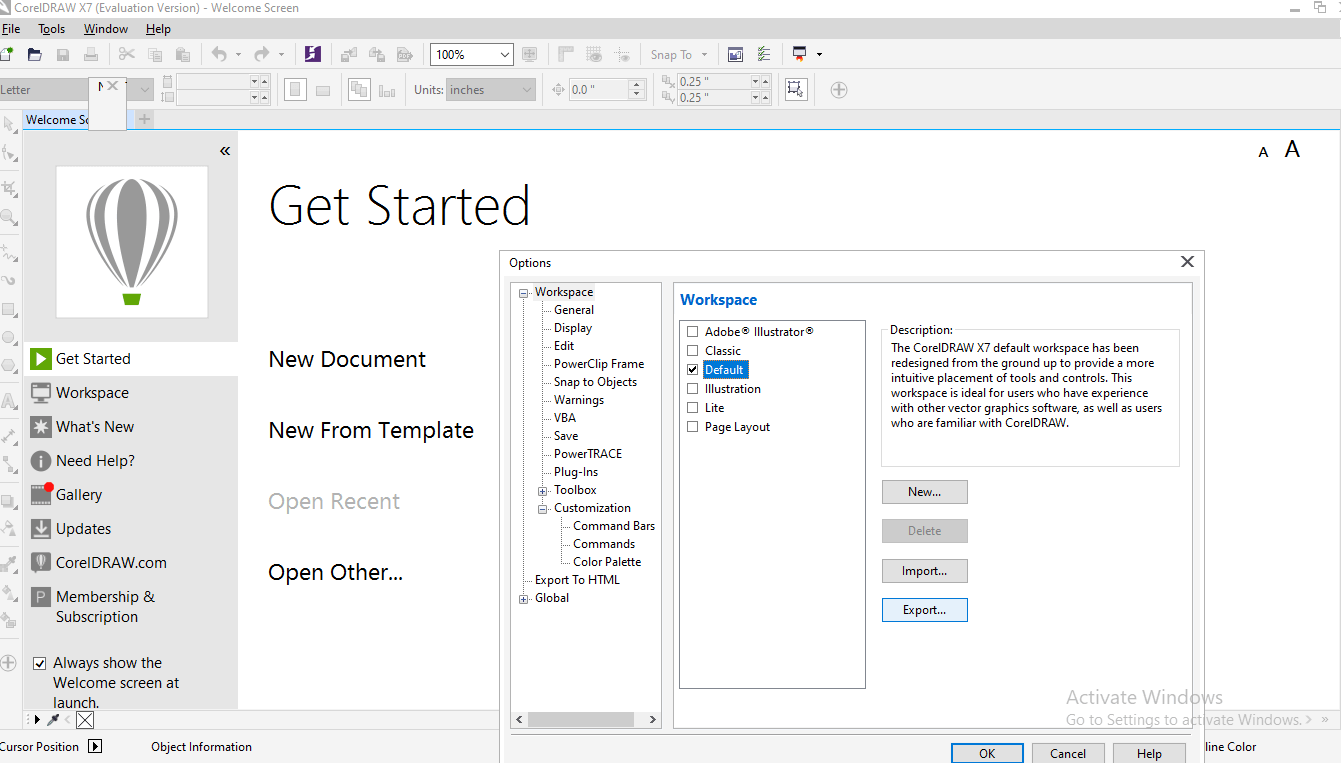Toggle Always show Welcome screen at launch
Screen dimensions: 1341x763
pyautogui.click(x=40, y=663)
